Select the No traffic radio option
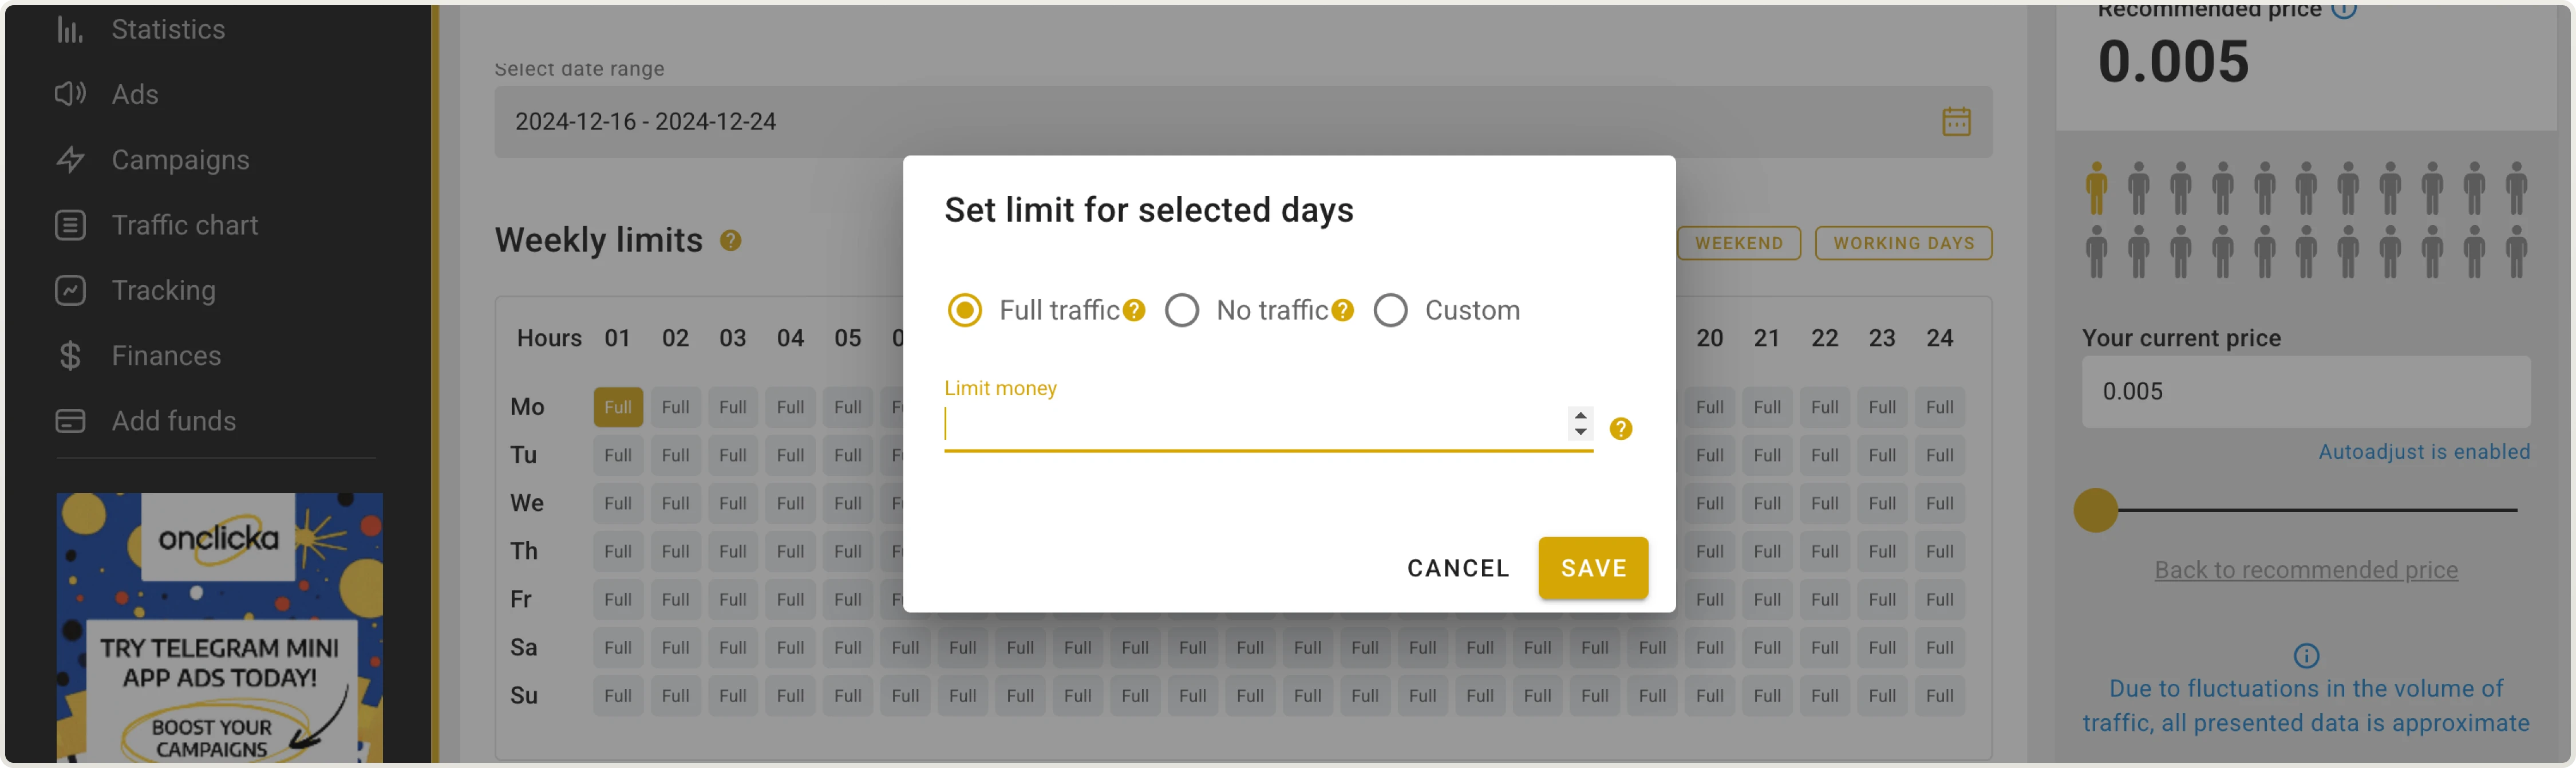 point(1182,311)
